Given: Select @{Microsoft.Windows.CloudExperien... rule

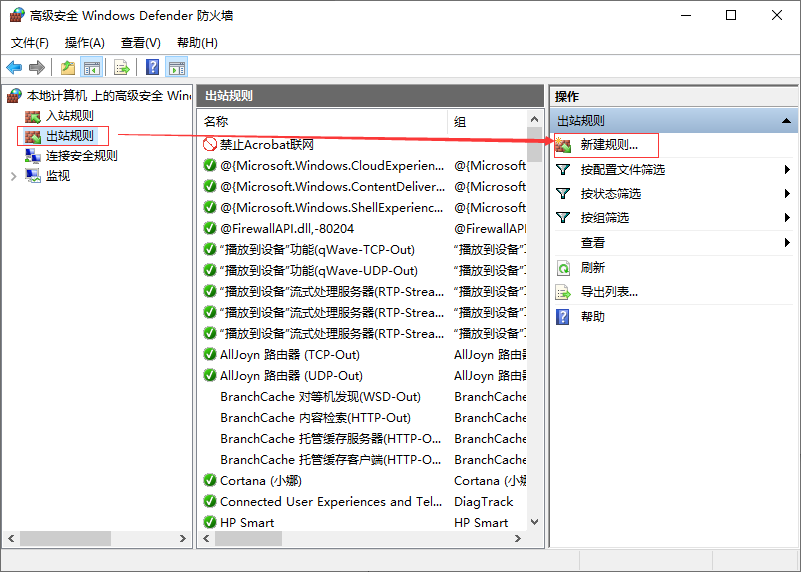Looking at the screenshot, I should click(x=332, y=165).
